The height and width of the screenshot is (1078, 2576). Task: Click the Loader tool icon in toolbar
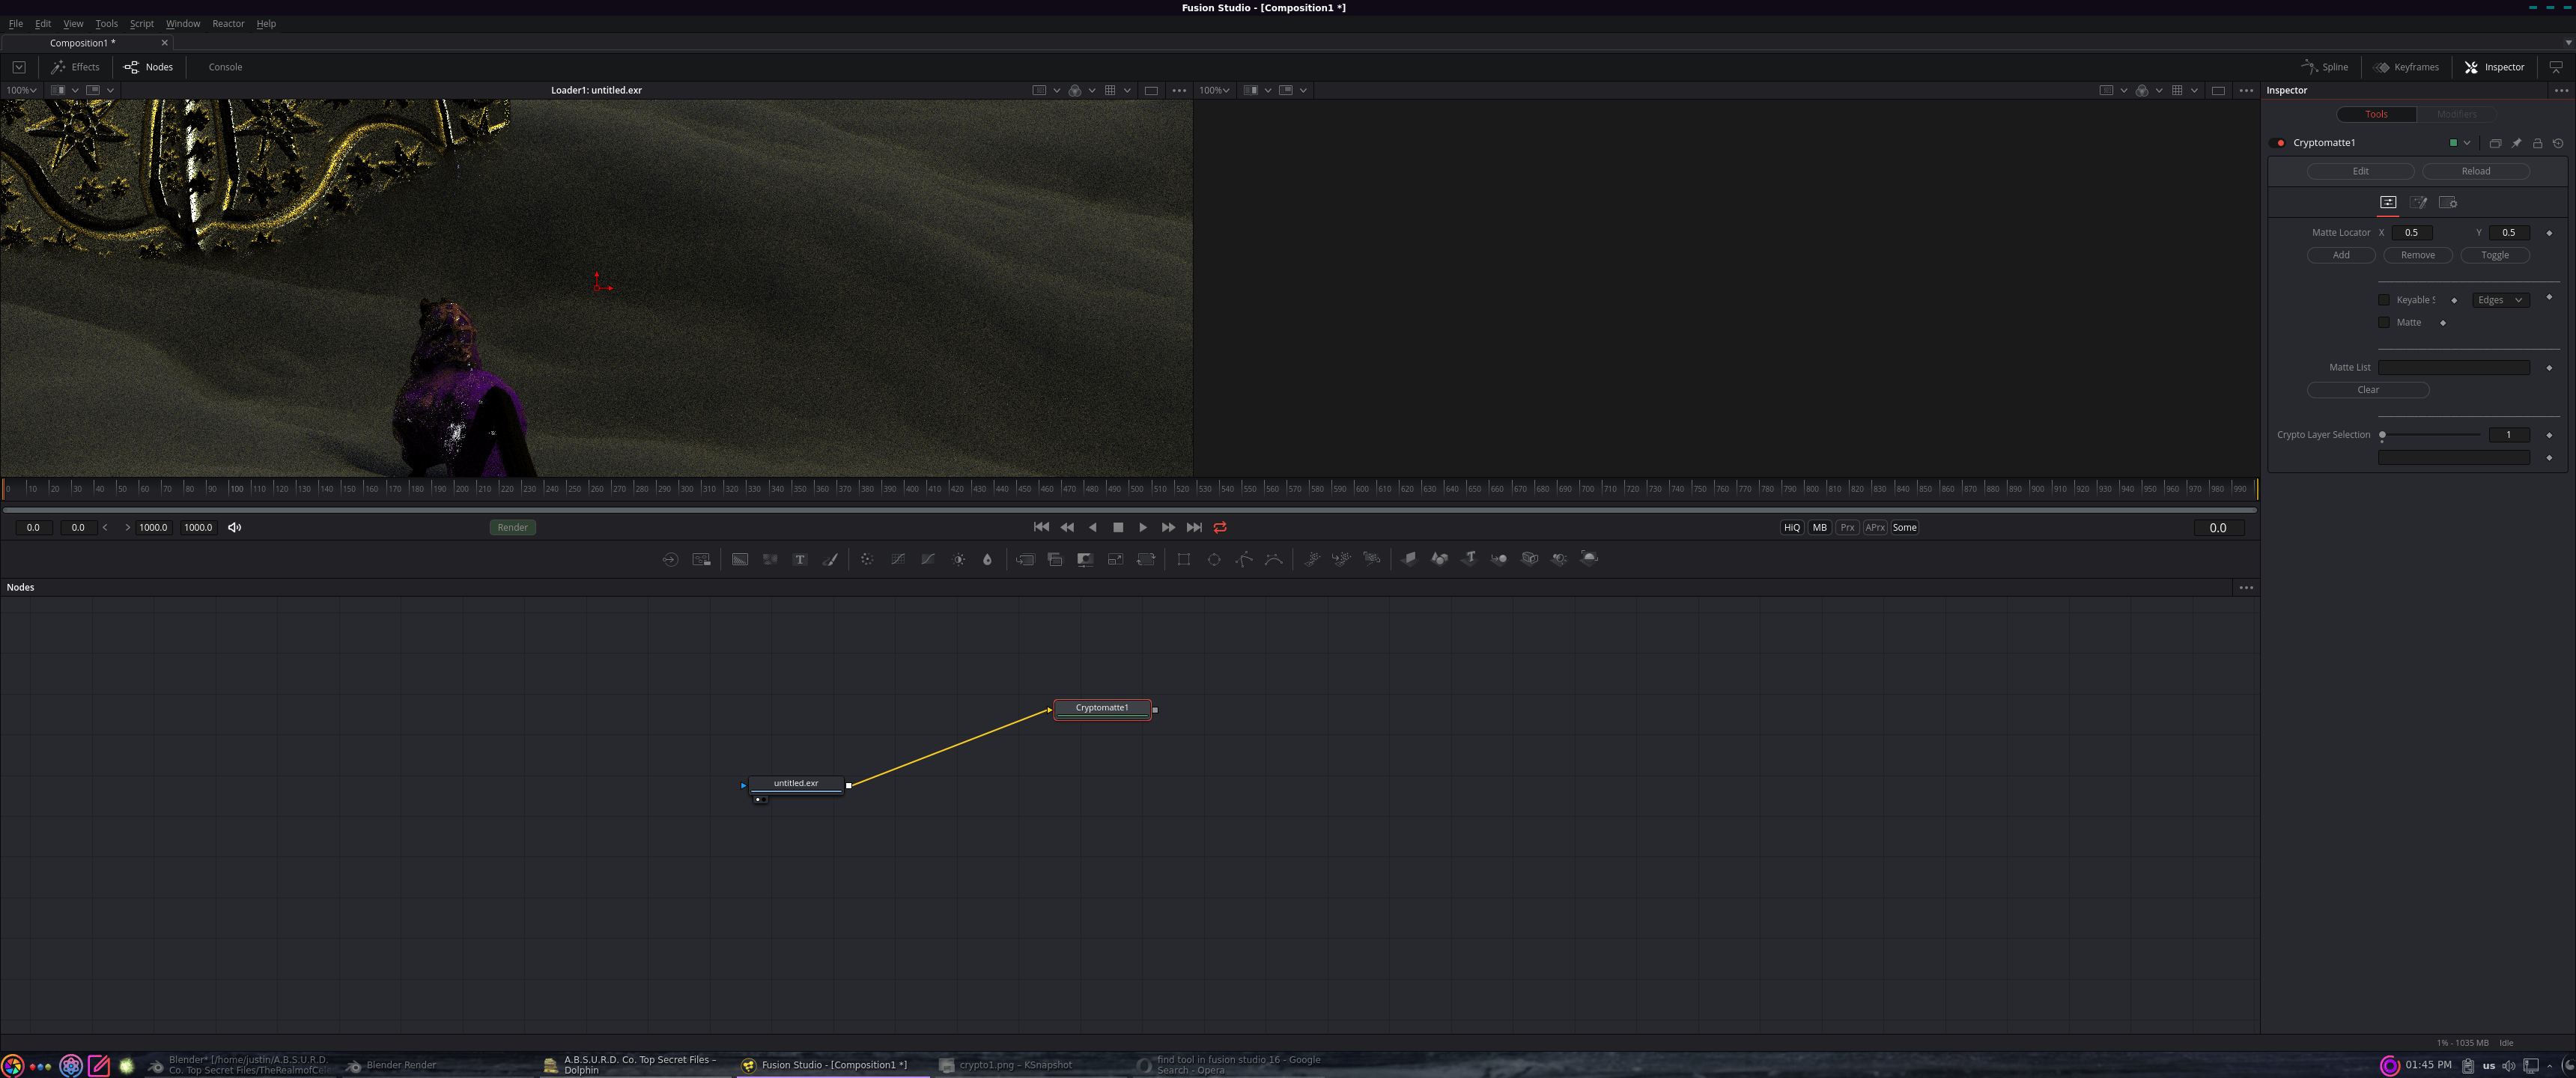click(670, 559)
